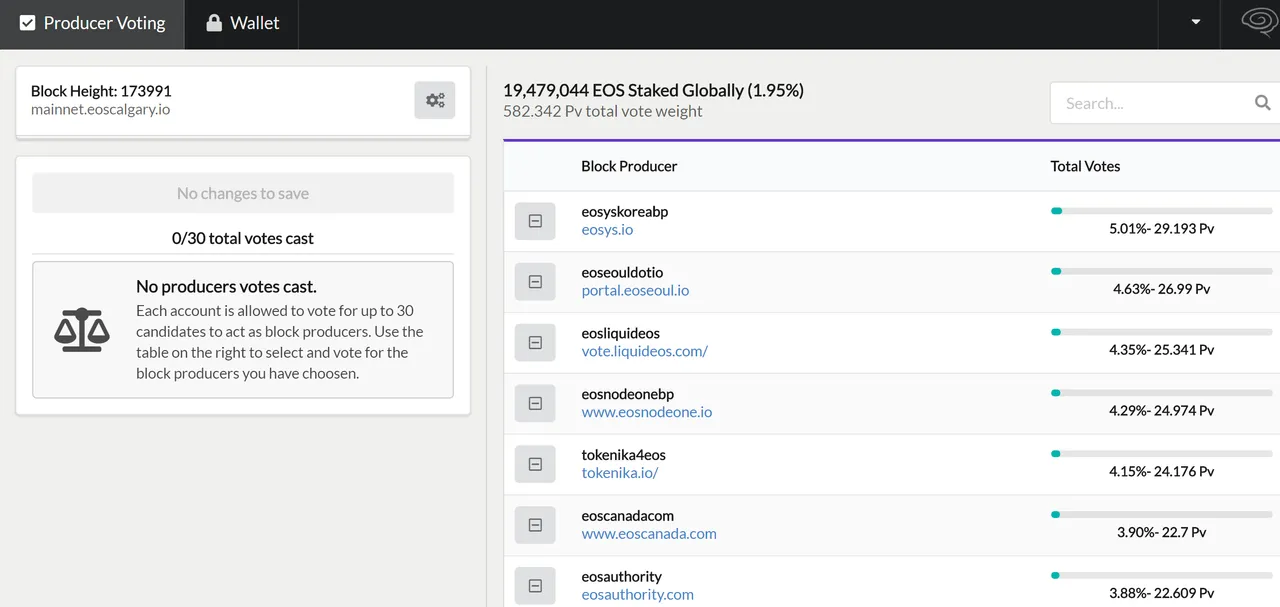Image resolution: width=1280 pixels, height=607 pixels.
Task: Click 4.35%- 25.341 Pv value
Action: tap(1161, 350)
